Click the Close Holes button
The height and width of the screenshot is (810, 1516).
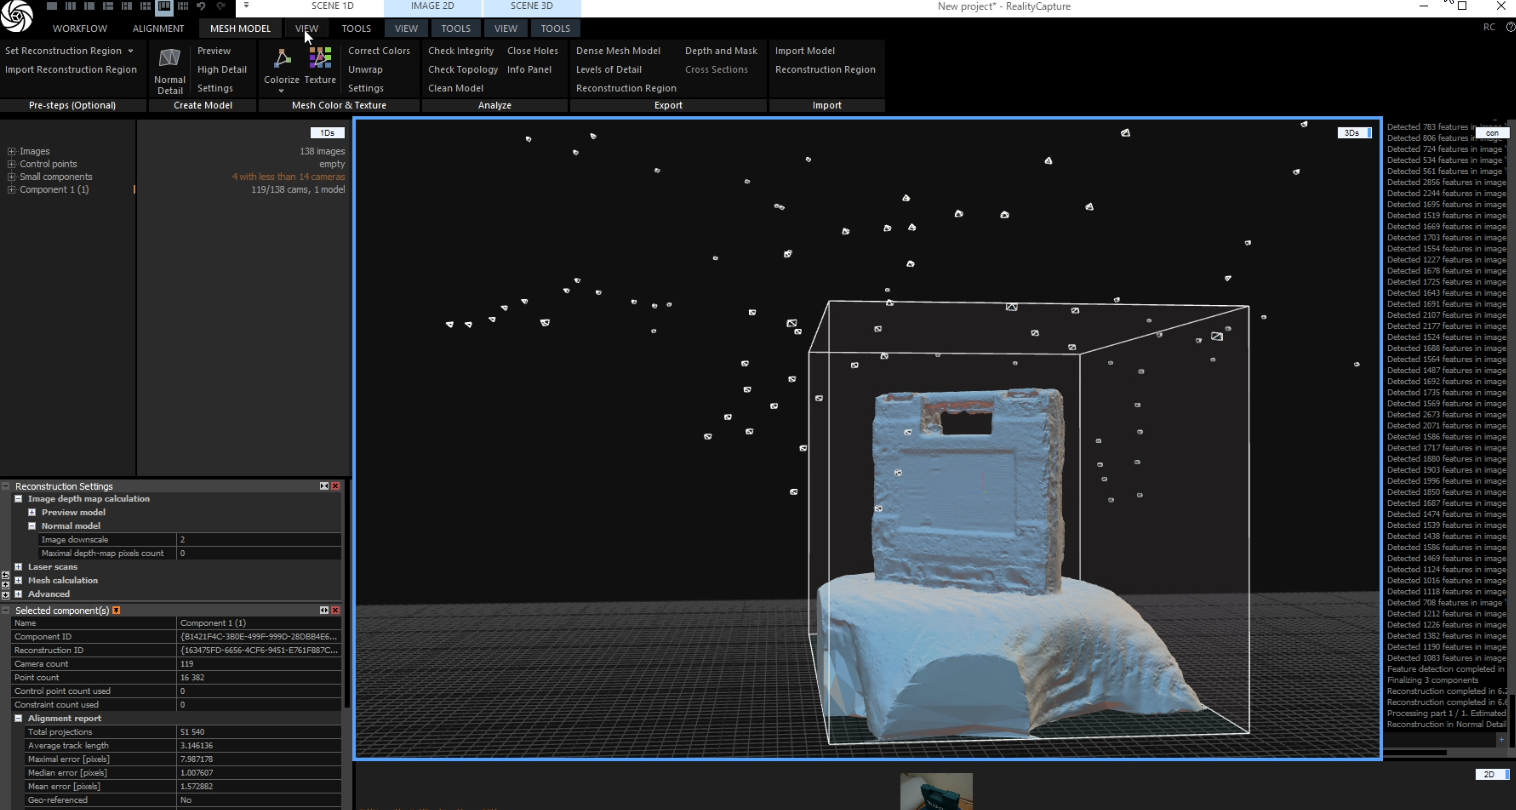(x=532, y=51)
